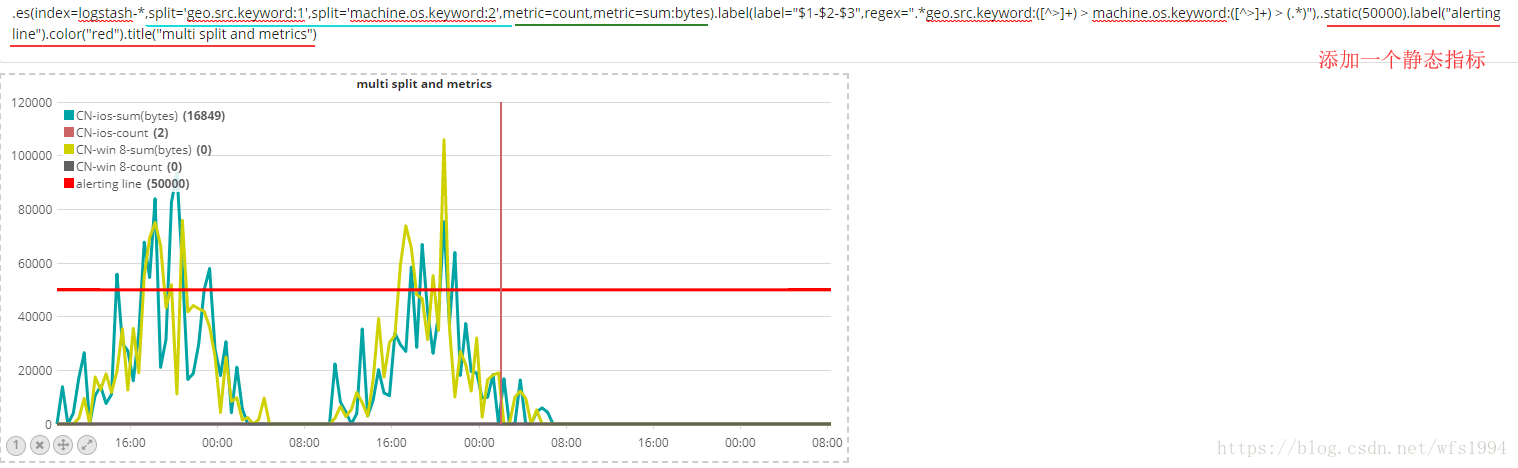Click the red alerting line color swatch
Image resolution: width=1518 pixels, height=468 pixels.
(69, 183)
